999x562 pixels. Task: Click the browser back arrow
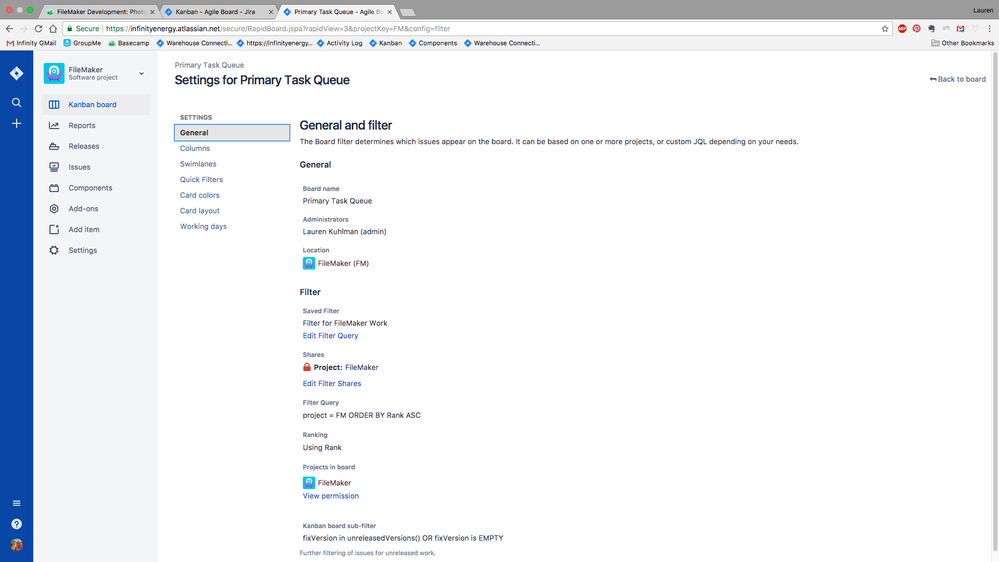[9, 29]
